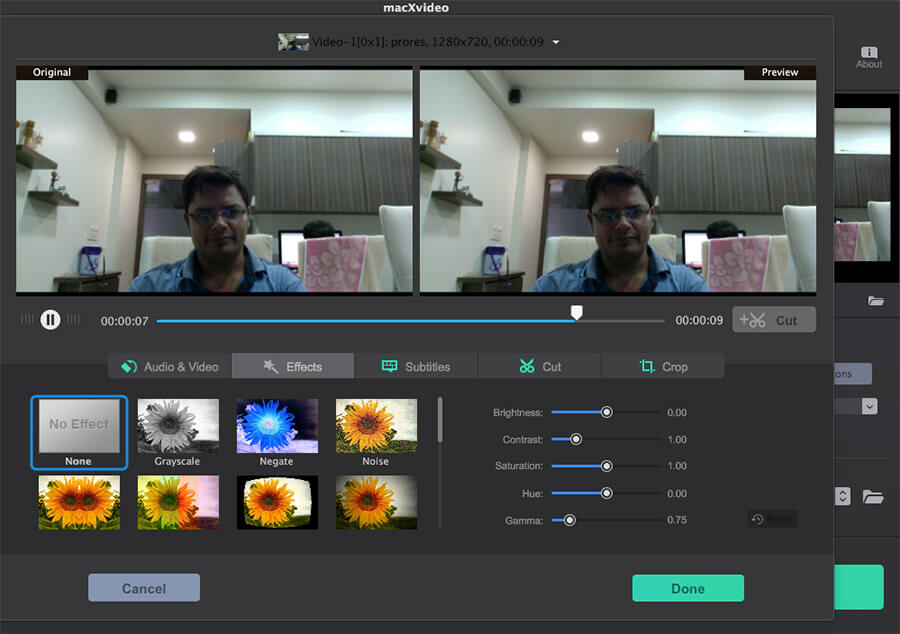The width and height of the screenshot is (900, 634).
Task: Adjust the Brightness slider handle
Action: (x=606, y=412)
